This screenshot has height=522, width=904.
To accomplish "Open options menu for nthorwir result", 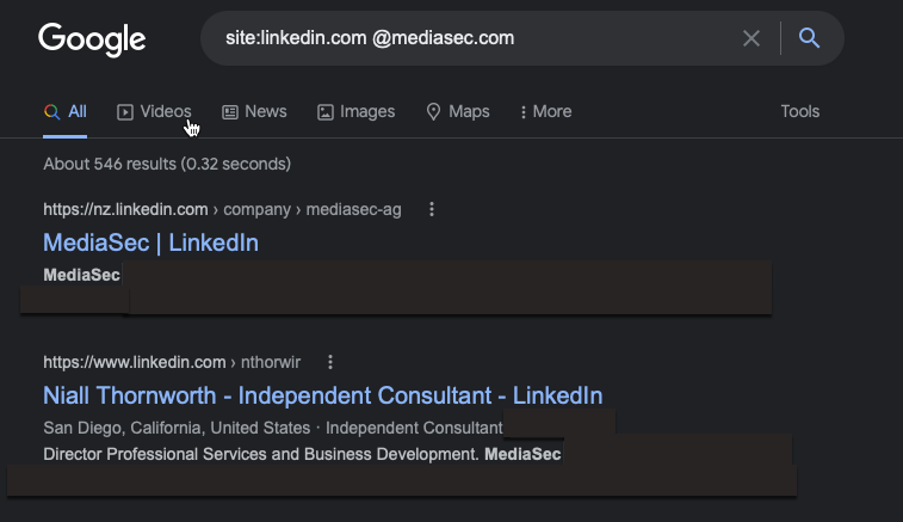I will (x=330, y=362).
